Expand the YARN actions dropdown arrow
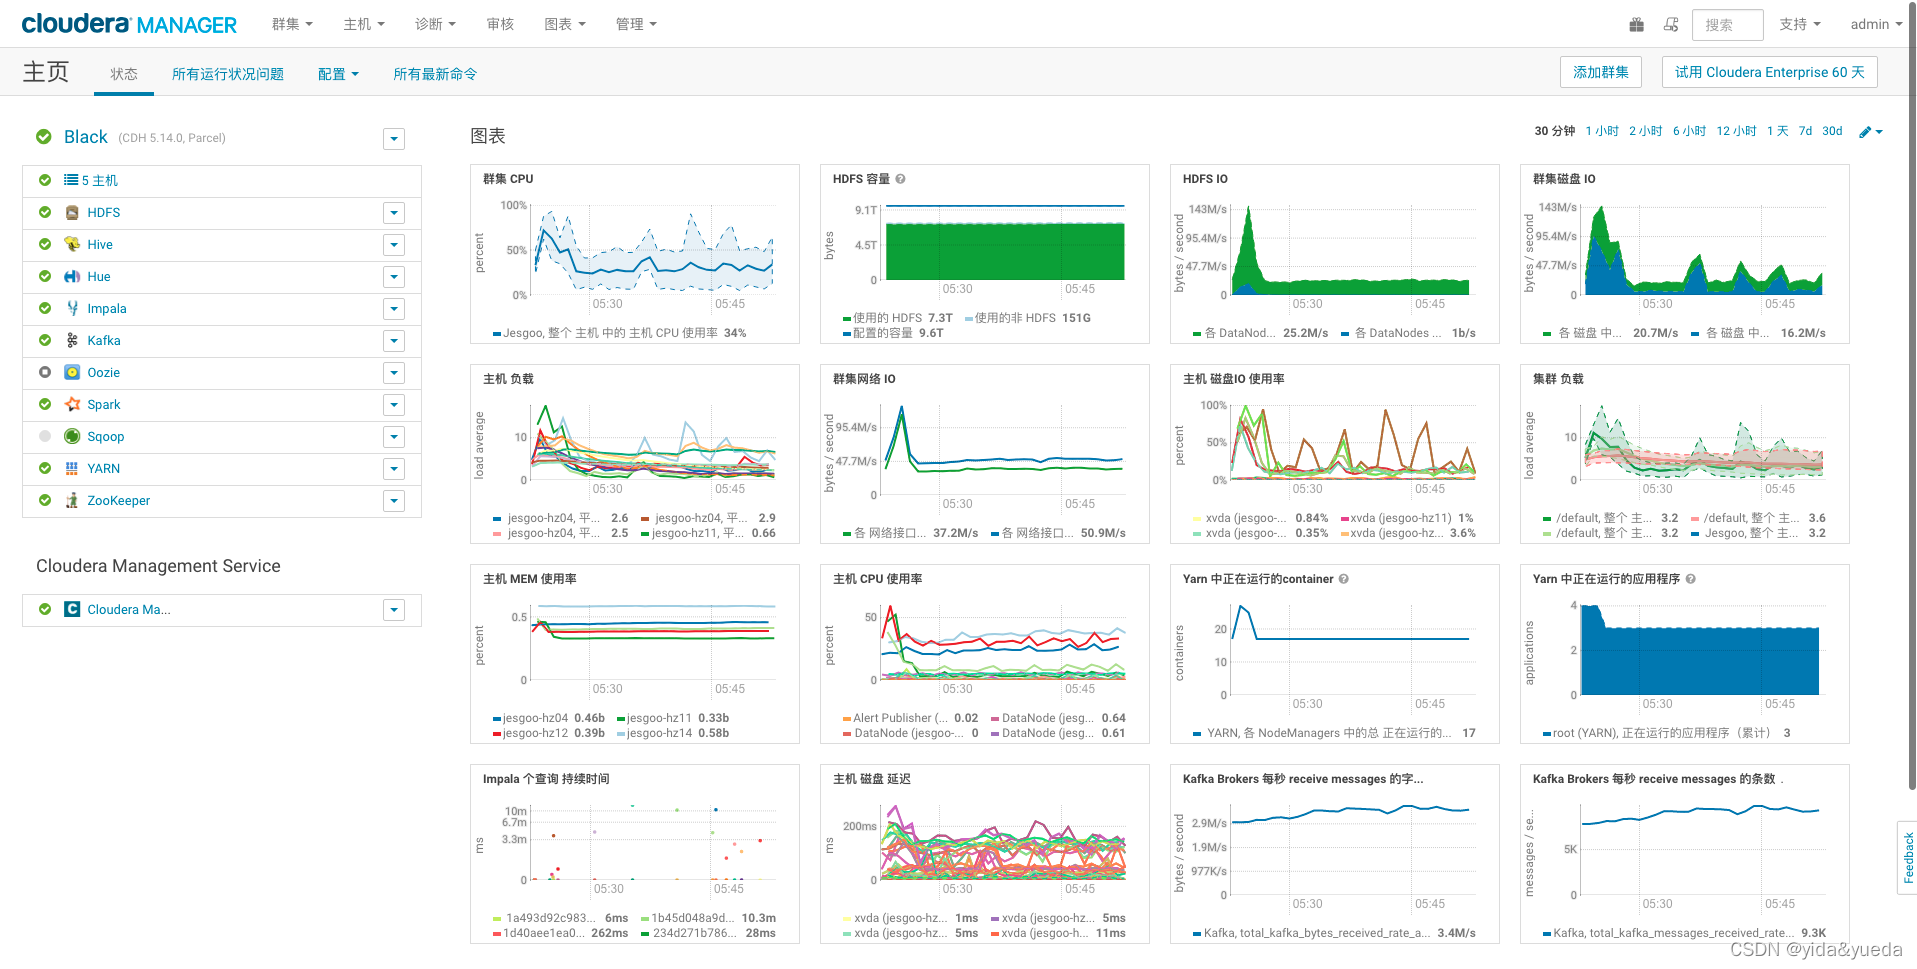This screenshot has width=1917, height=969. click(x=394, y=469)
